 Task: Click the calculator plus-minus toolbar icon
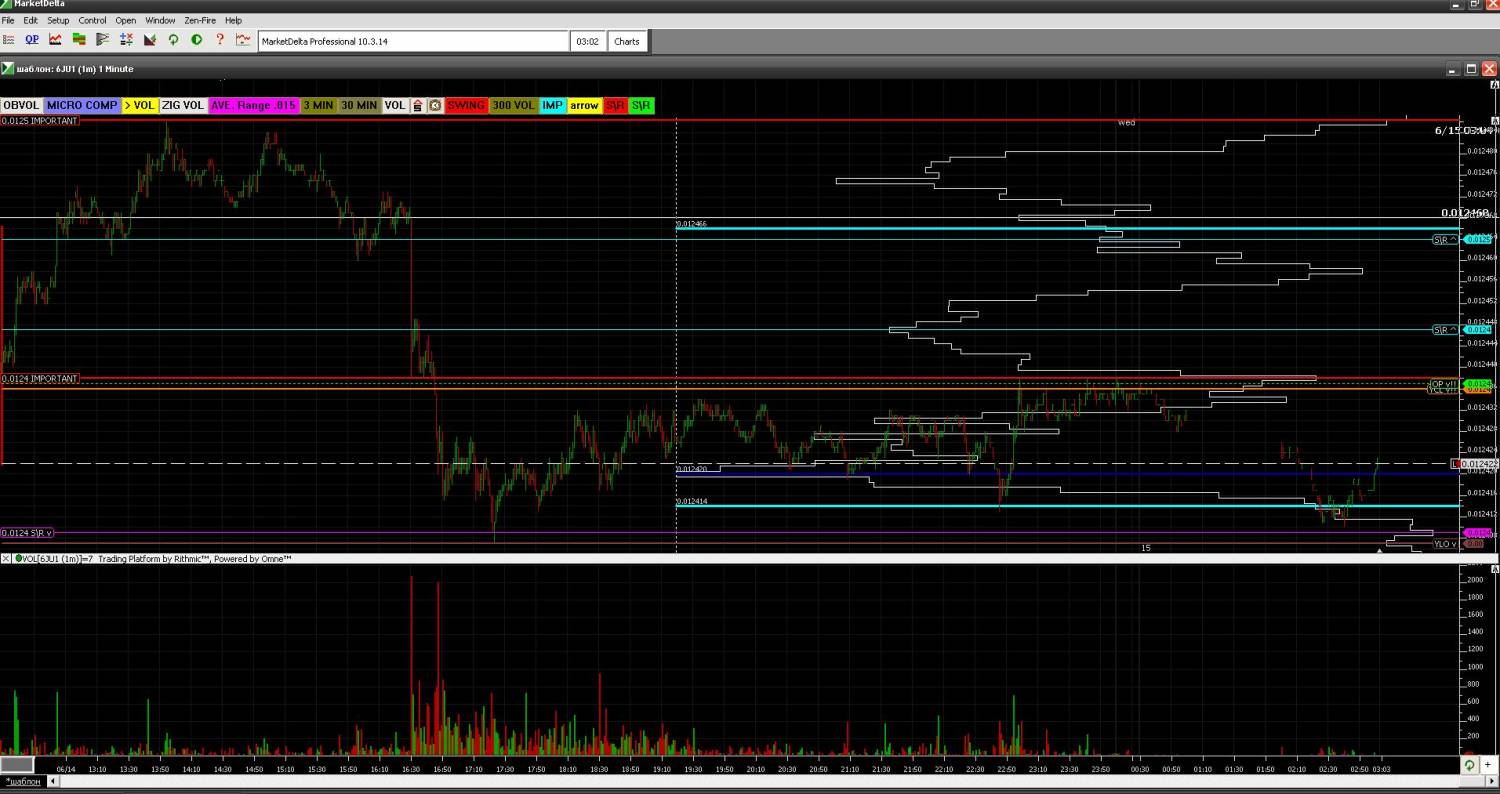click(x=126, y=40)
